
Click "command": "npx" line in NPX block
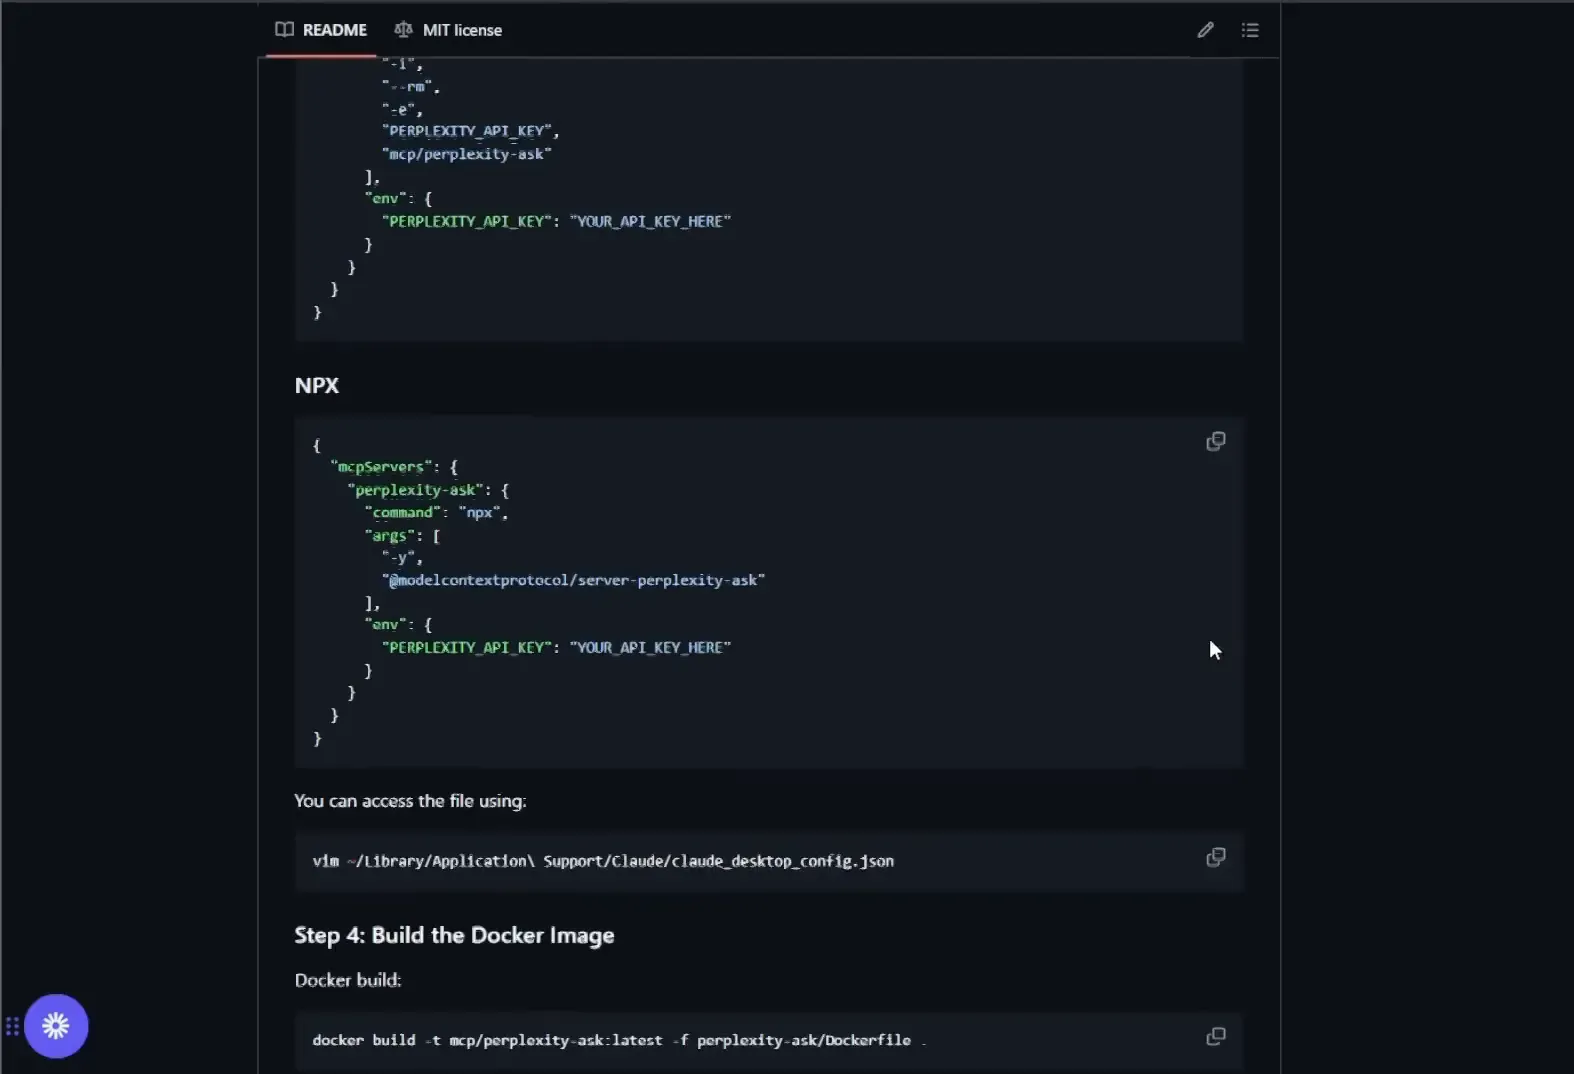tap(436, 513)
